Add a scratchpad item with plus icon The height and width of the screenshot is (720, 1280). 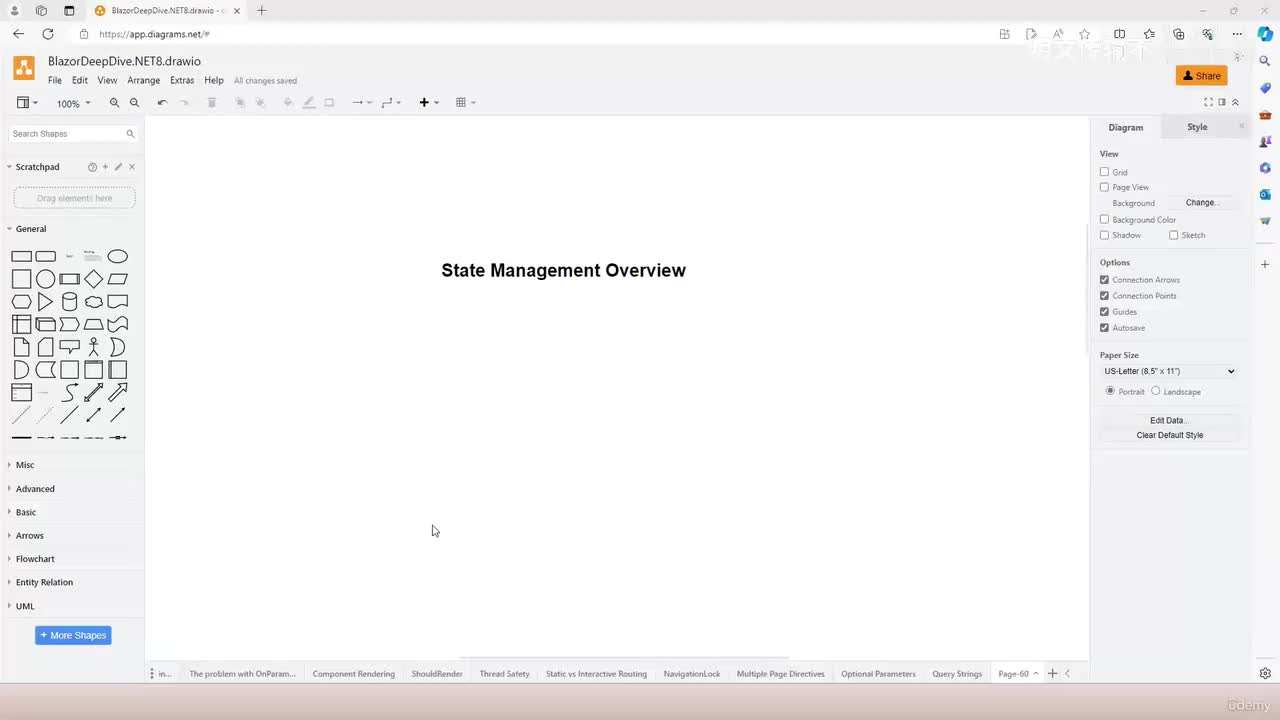105,167
